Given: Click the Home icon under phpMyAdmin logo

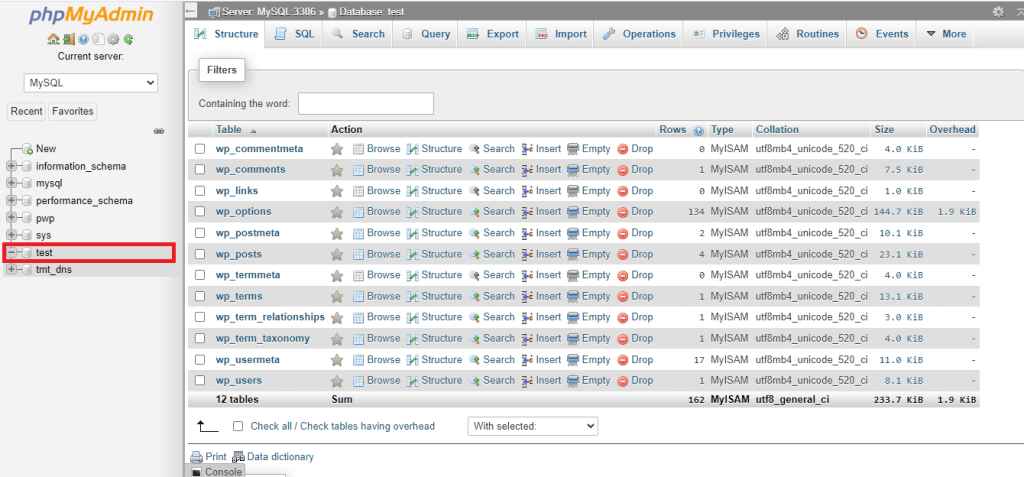Looking at the screenshot, I should click(54, 39).
